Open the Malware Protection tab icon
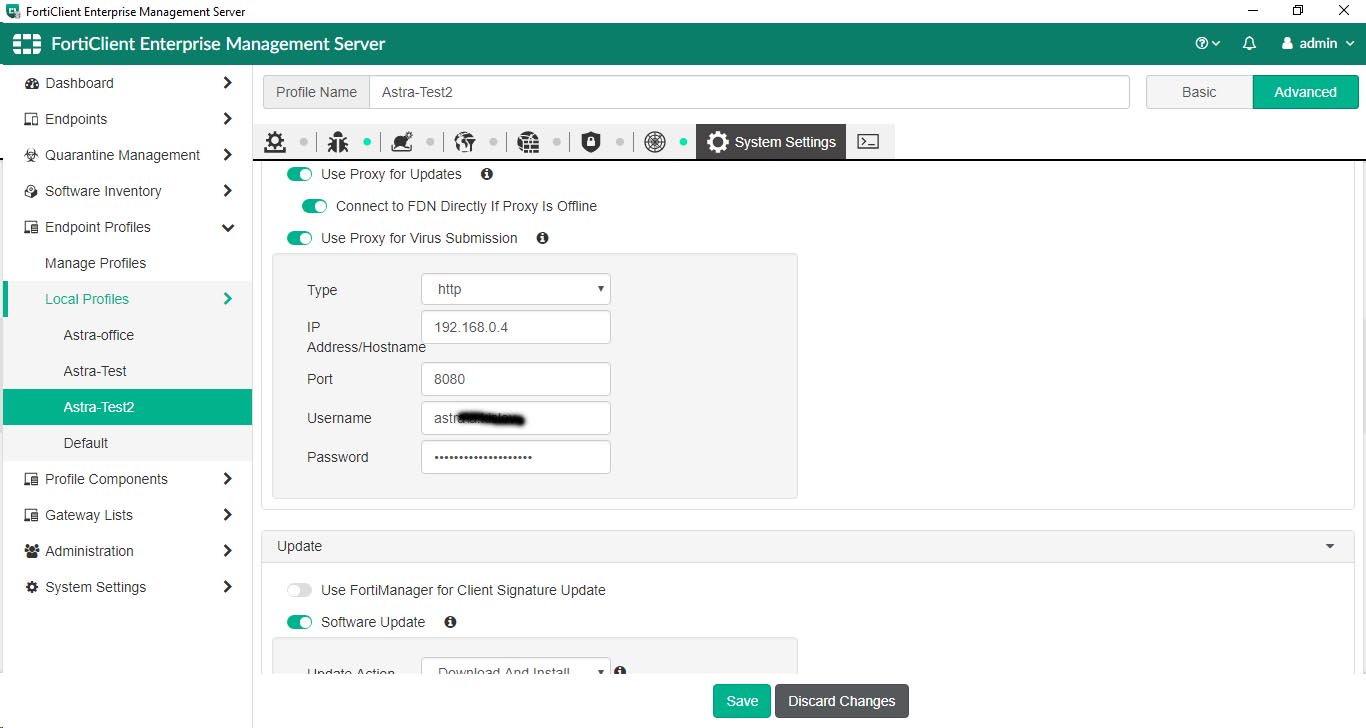 click(x=338, y=141)
